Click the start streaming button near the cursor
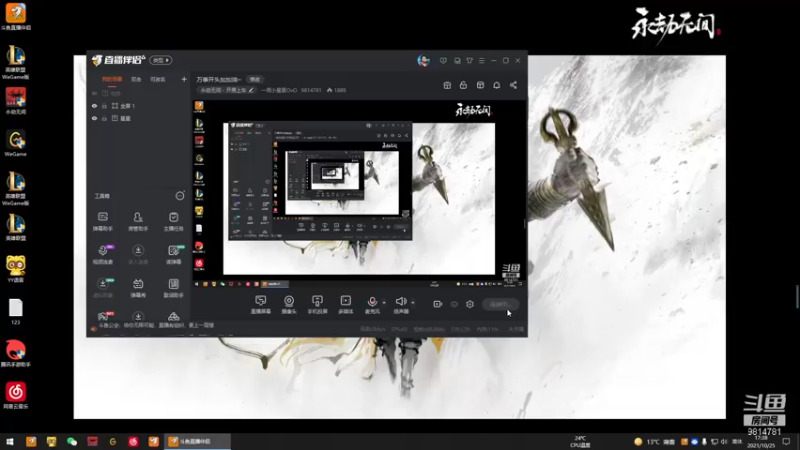 [x=500, y=305]
